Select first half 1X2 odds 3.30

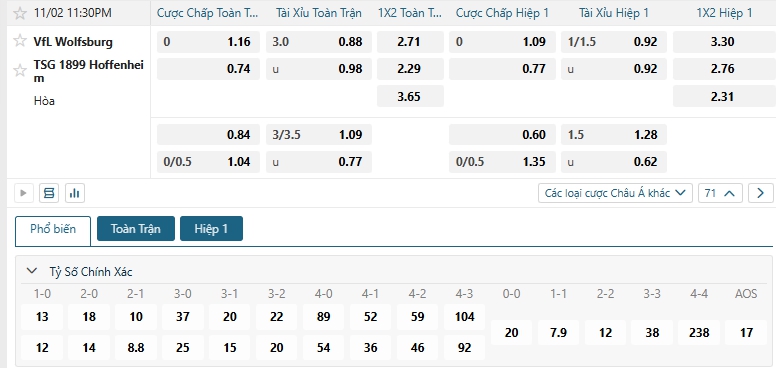click(724, 42)
